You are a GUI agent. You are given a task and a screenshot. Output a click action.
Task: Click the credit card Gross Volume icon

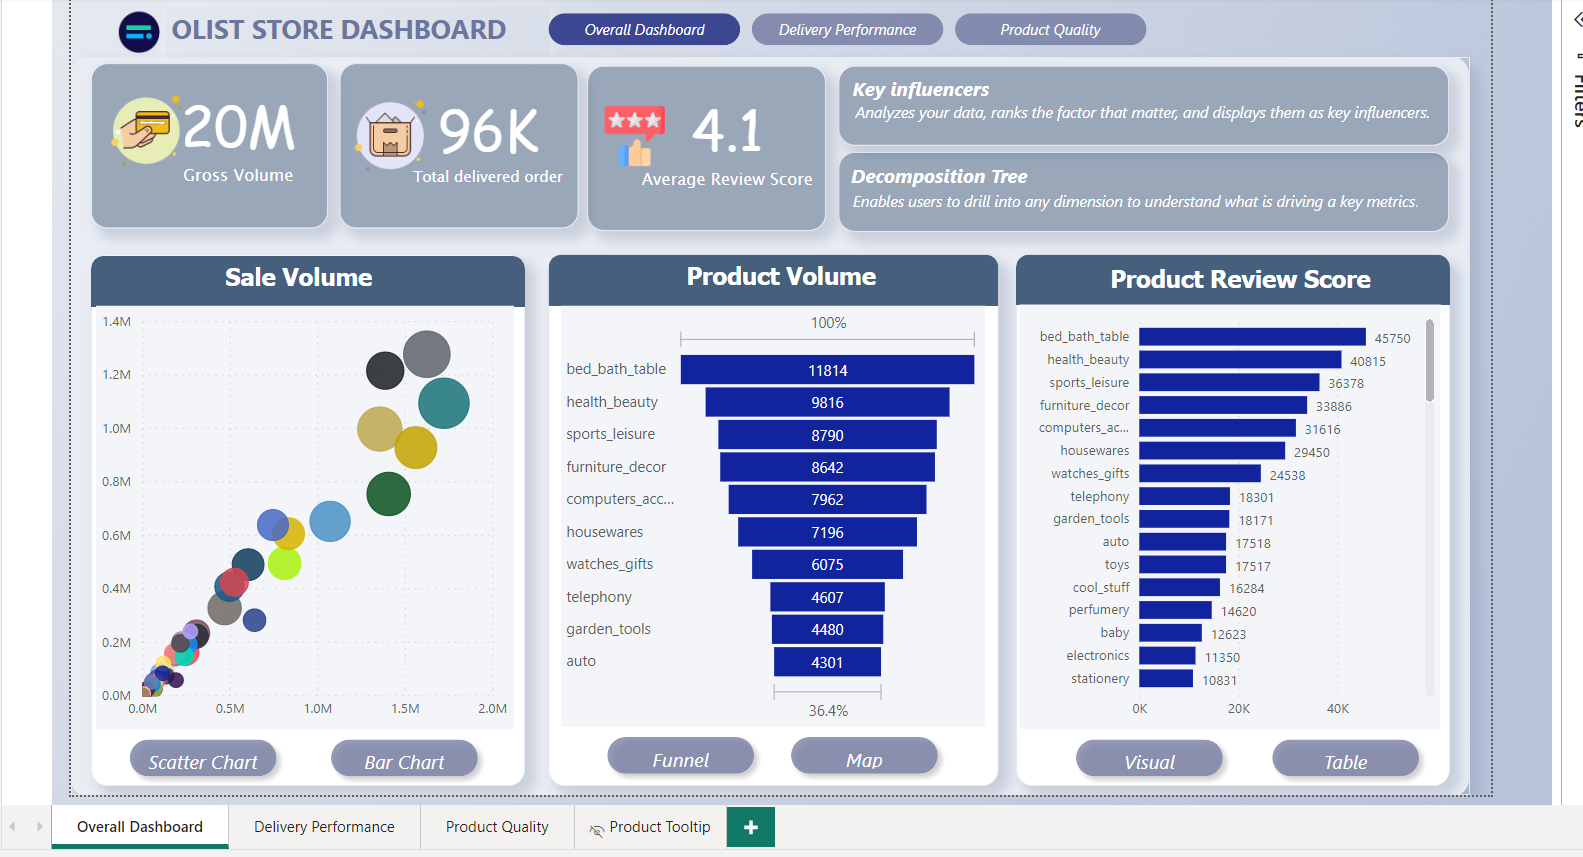(147, 130)
